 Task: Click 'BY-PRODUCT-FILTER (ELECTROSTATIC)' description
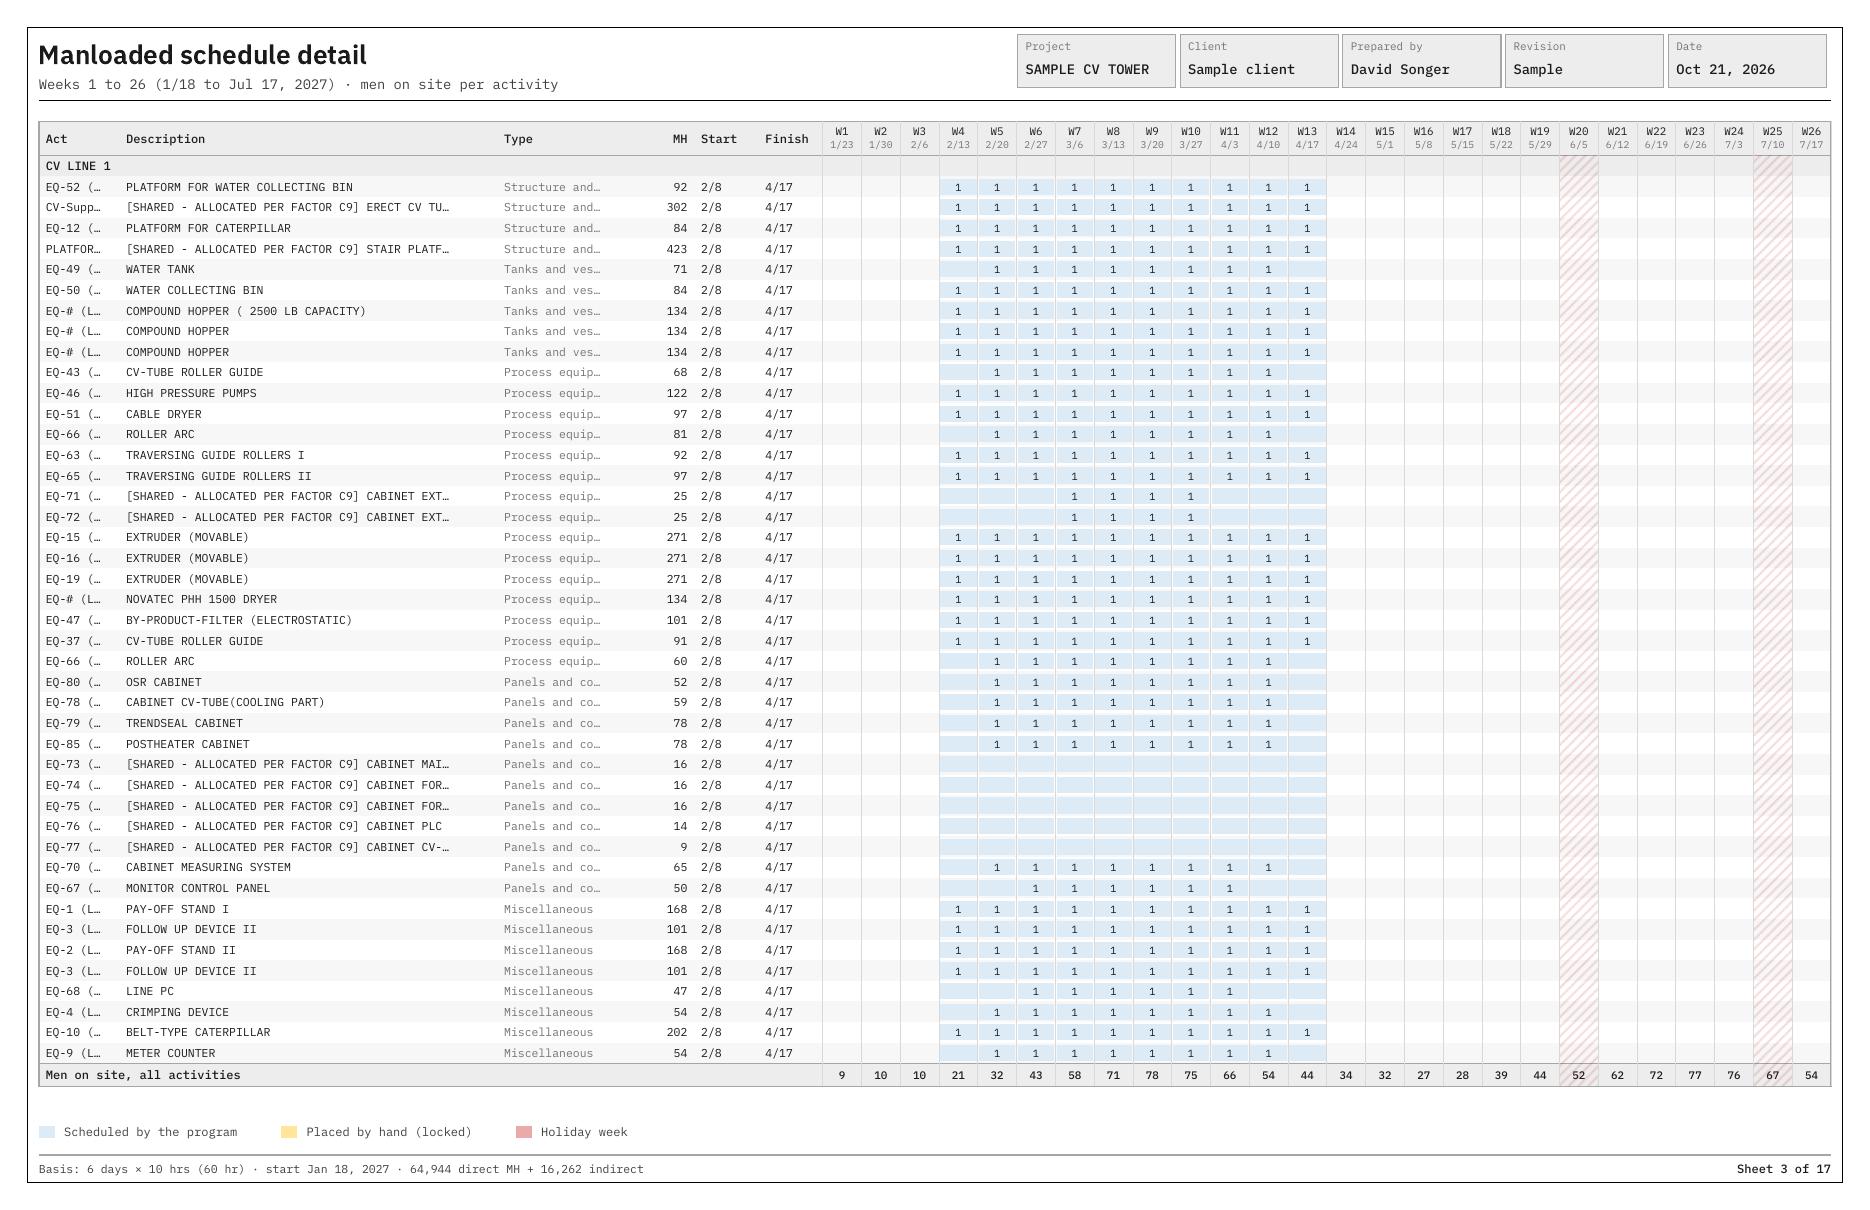pos(239,620)
